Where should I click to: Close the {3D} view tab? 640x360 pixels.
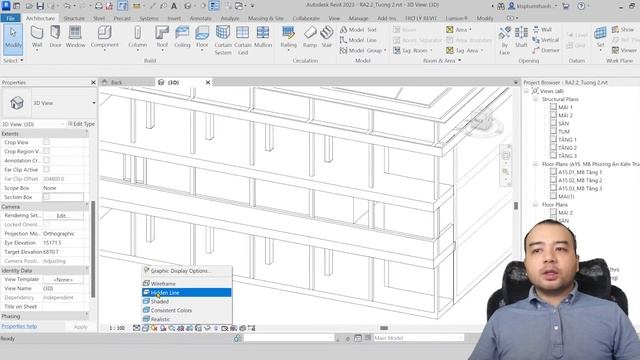click(208, 82)
